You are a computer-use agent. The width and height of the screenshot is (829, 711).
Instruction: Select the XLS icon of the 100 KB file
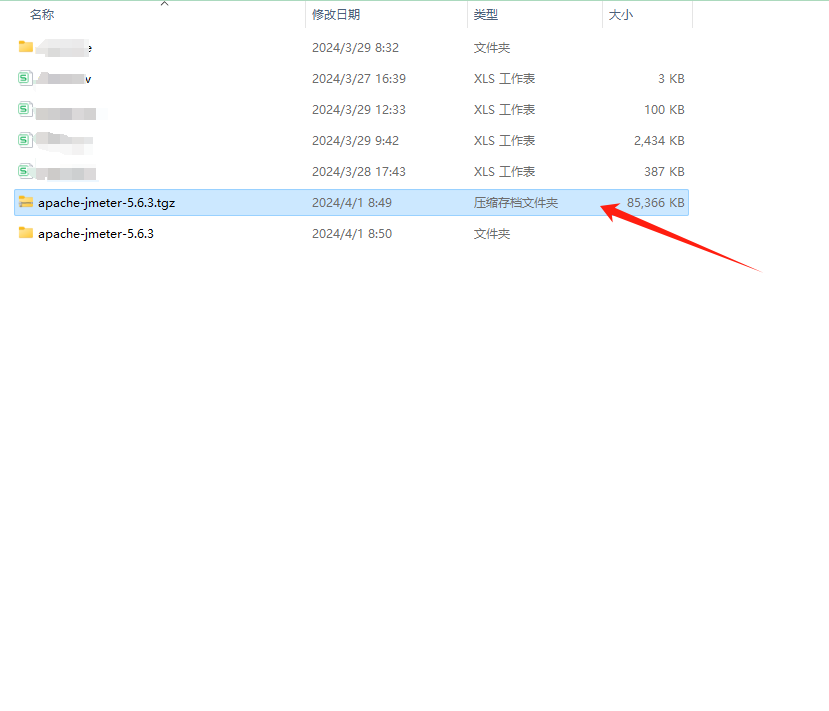tap(26, 109)
